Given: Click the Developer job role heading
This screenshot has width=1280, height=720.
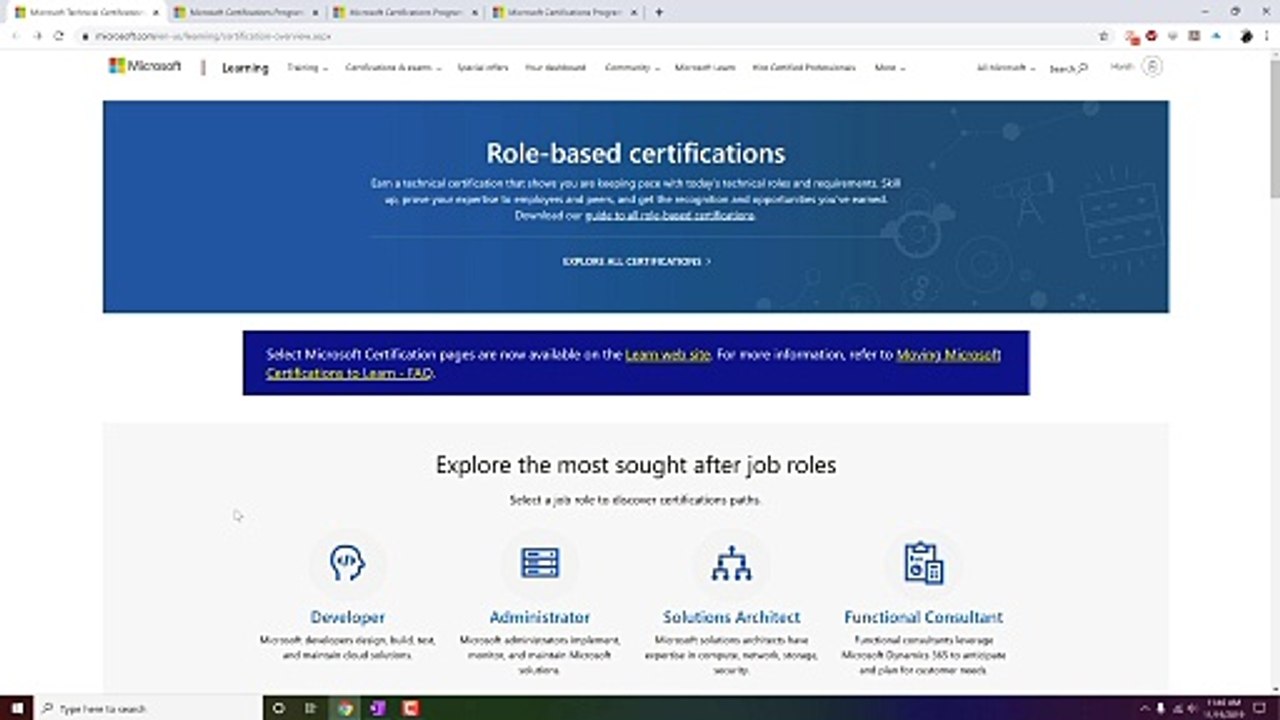Looking at the screenshot, I should (x=347, y=617).
